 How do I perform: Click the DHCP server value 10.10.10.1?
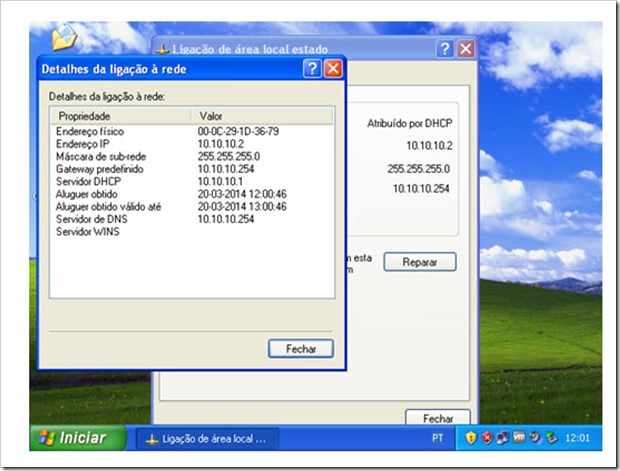point(220,182)
